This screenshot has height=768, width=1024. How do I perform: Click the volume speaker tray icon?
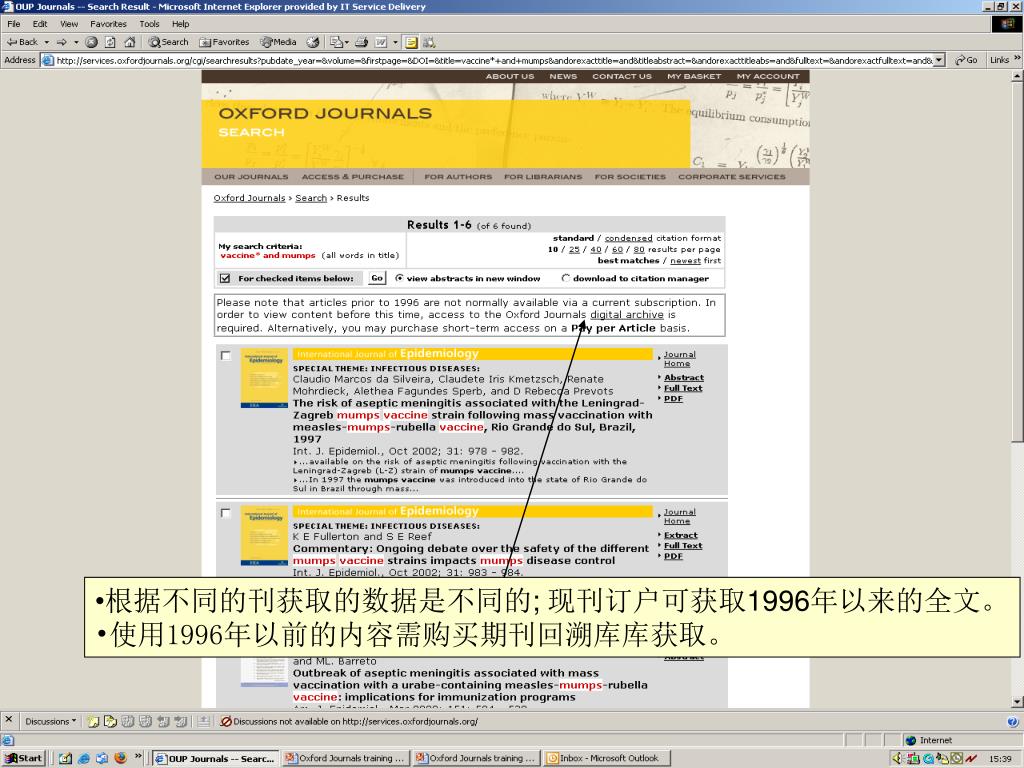click(897, 758)
